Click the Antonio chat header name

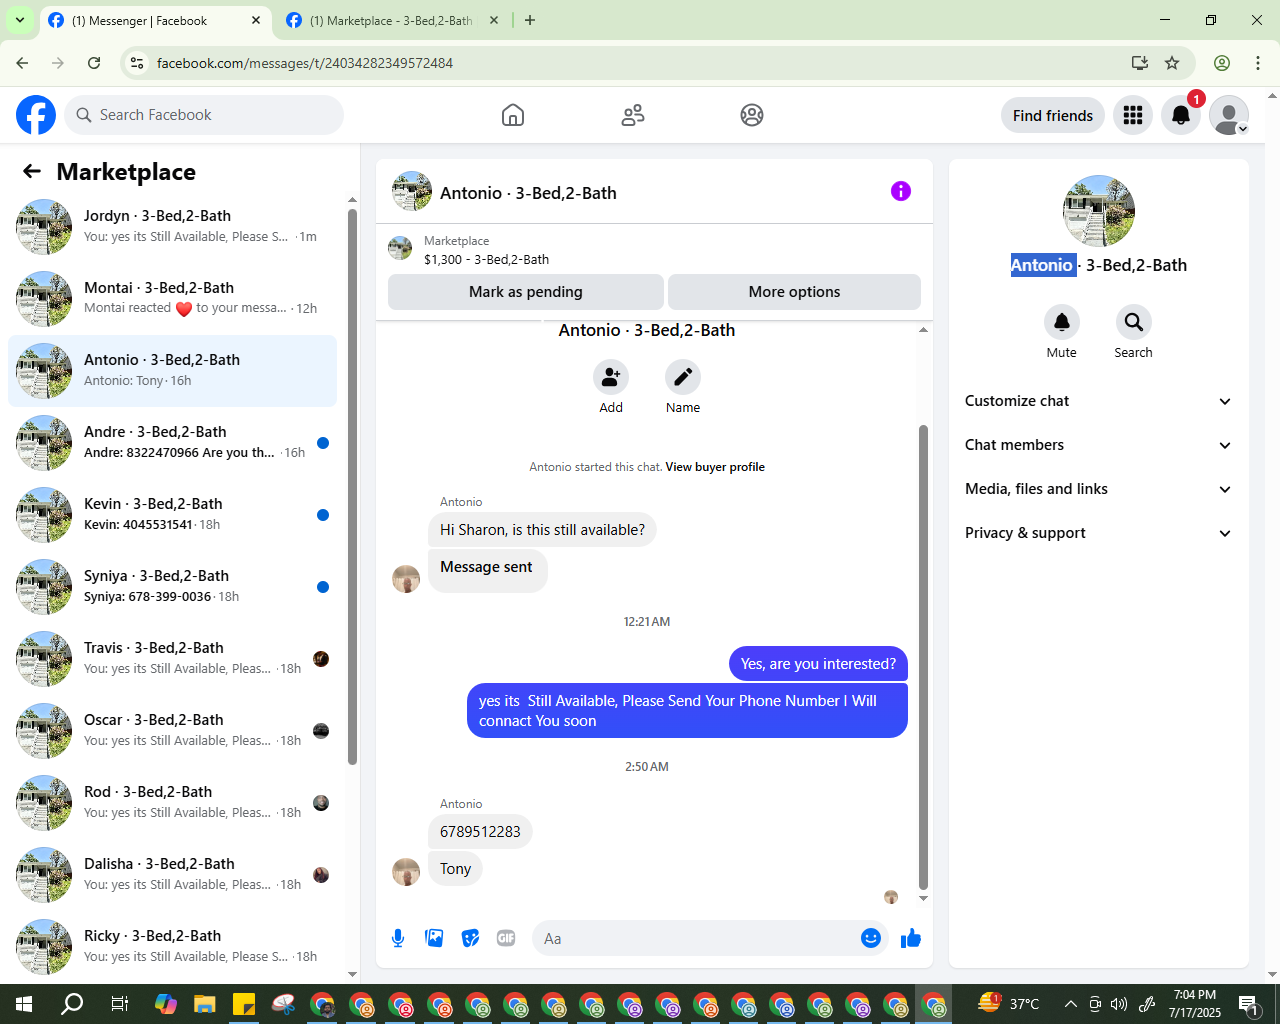528,193
